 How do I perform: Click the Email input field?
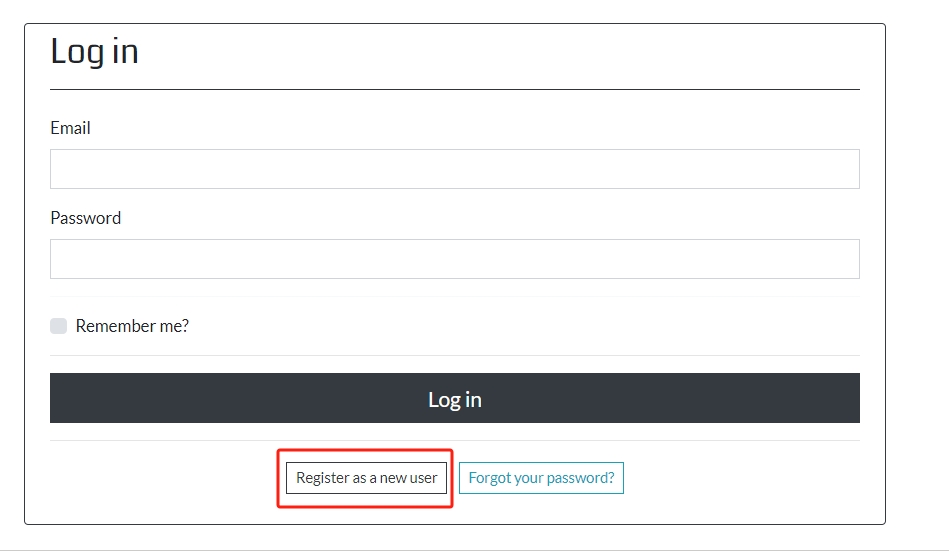pos(454,169)
